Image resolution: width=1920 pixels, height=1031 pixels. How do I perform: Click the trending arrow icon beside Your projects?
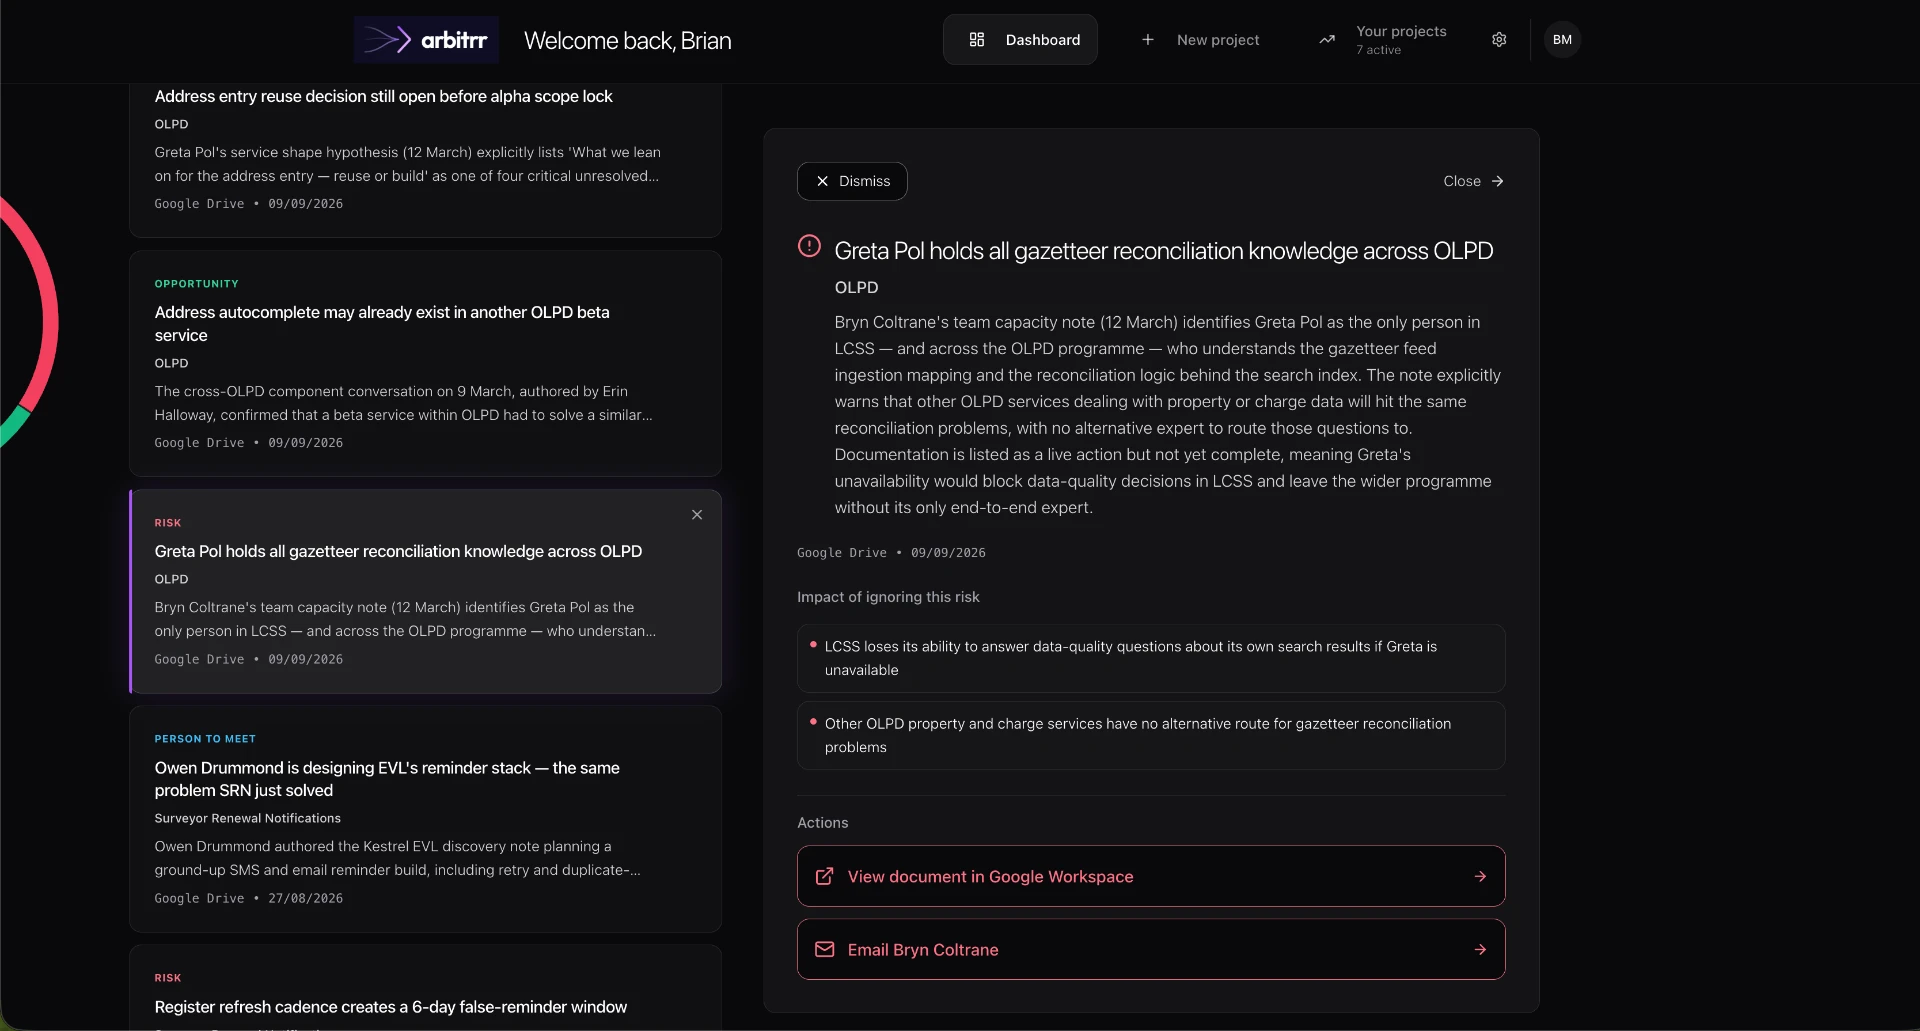point(1327,40)
